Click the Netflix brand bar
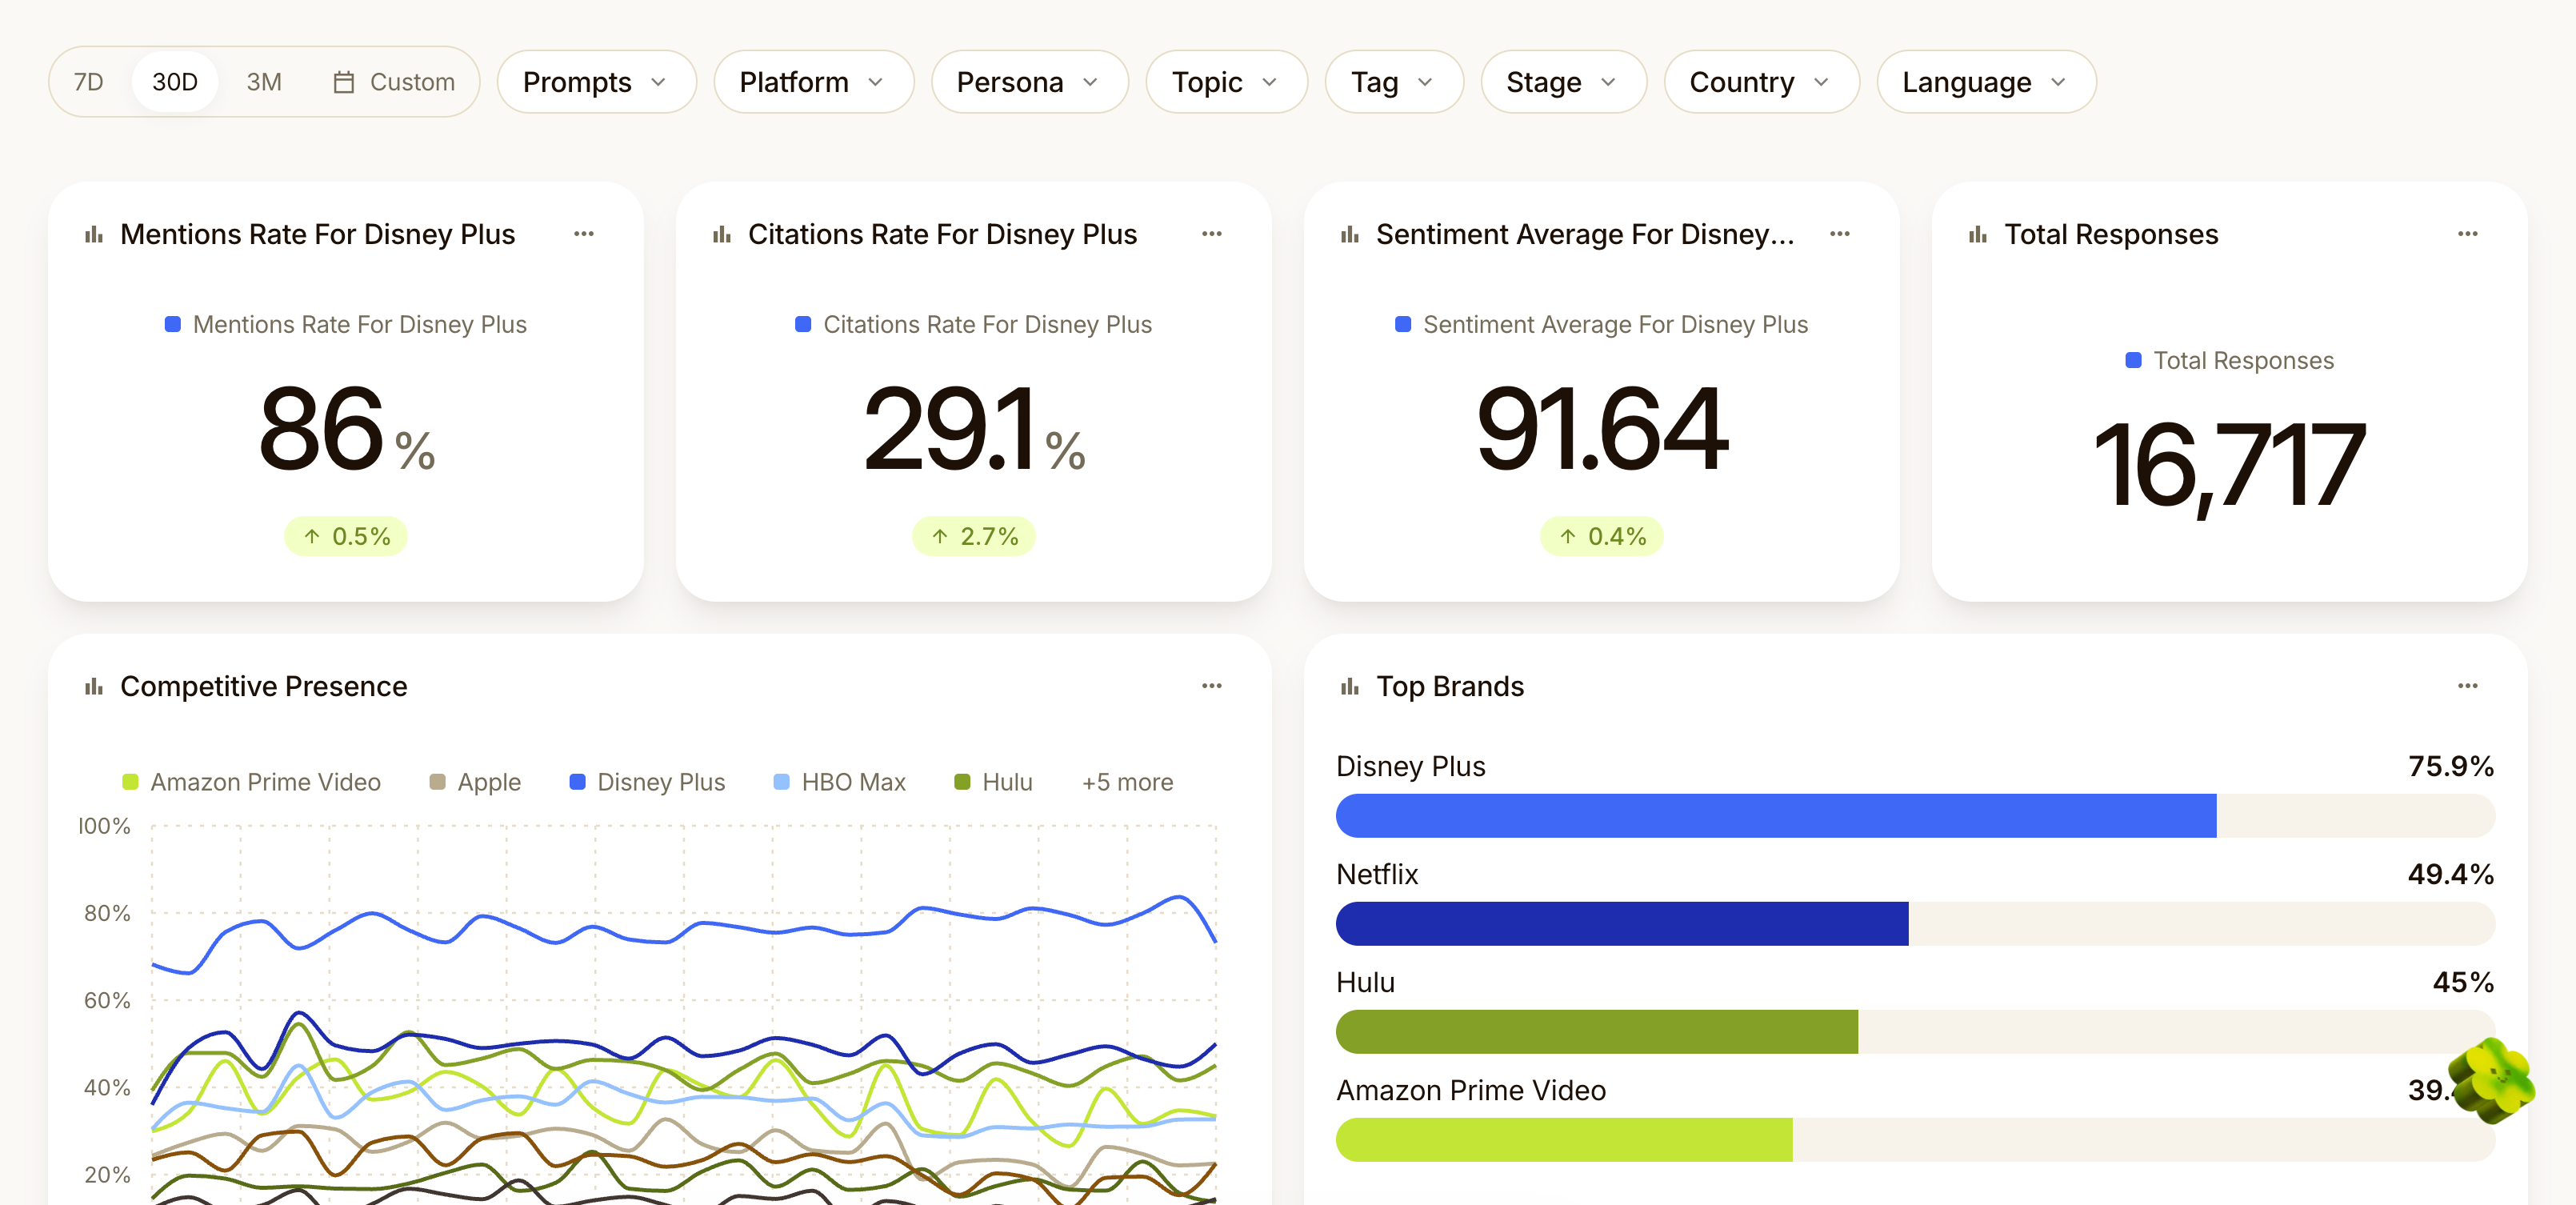 click(1915, 924)
